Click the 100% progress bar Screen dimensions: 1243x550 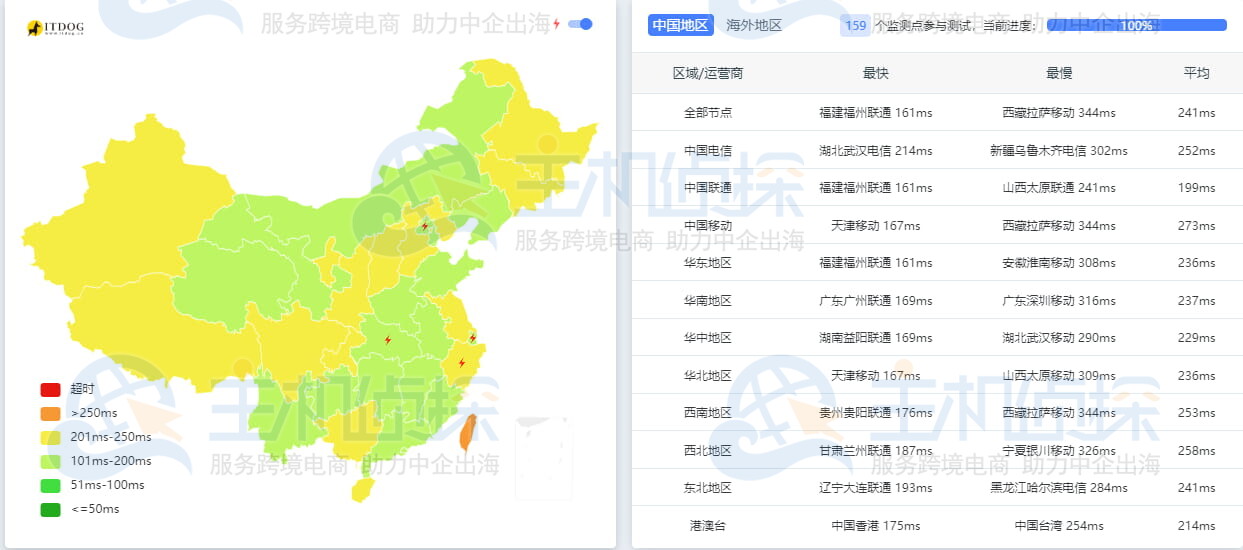coord(1136,26)
